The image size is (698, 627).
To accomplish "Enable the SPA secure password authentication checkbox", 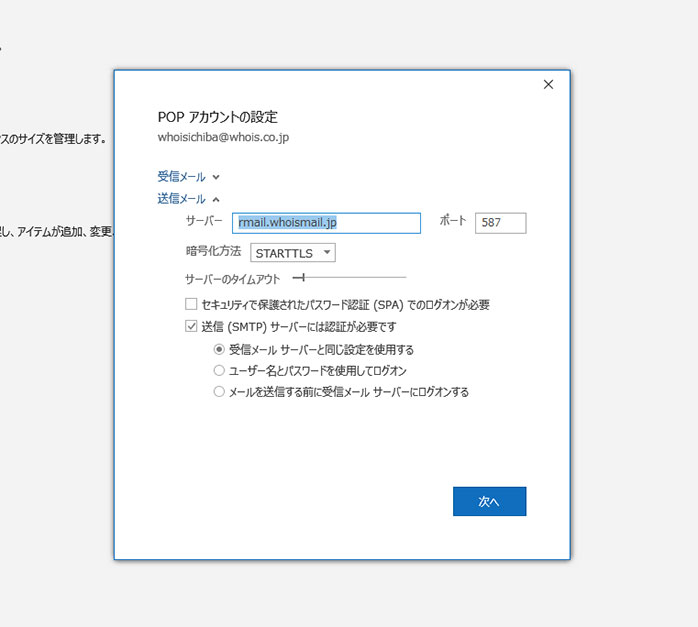I will pos(191,304).
